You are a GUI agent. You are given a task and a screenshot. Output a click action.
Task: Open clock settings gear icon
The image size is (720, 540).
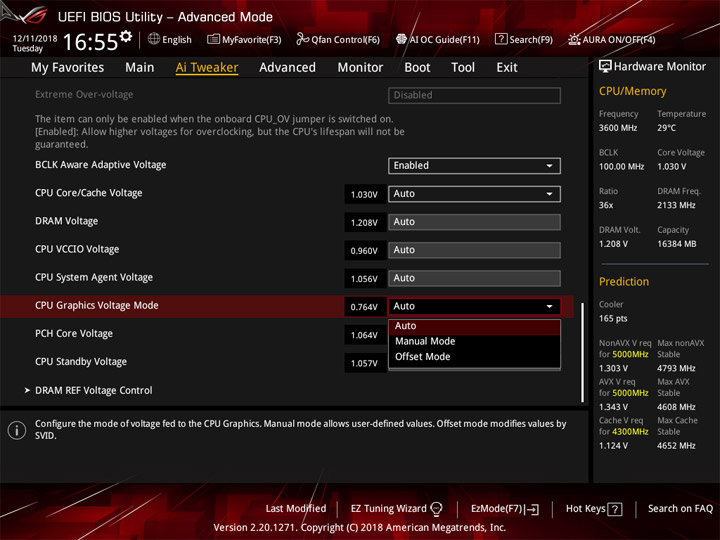pos(126,36)
